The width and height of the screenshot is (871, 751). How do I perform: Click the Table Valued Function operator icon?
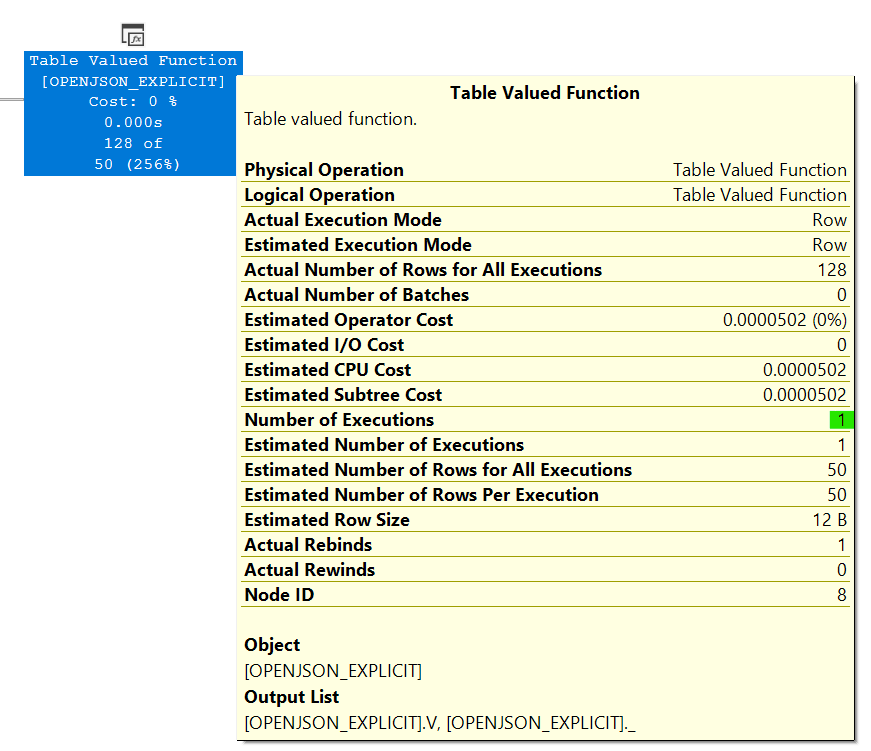(x=133, y=34)
